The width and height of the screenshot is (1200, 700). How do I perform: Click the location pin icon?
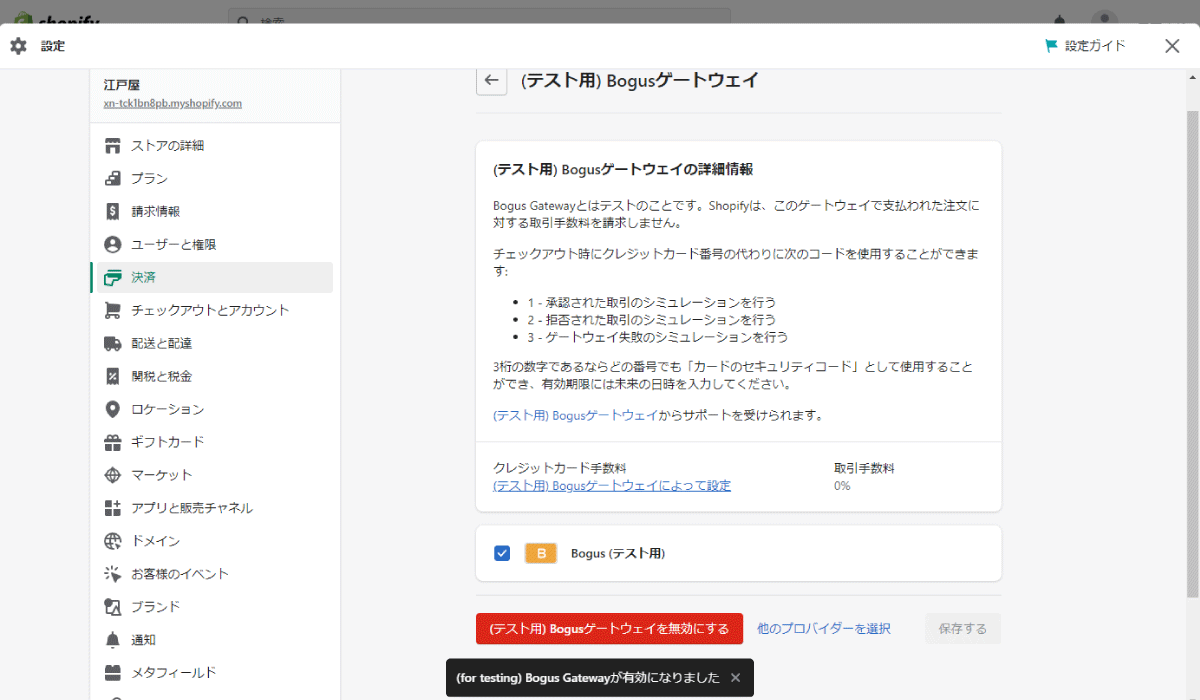[x=113, y=410]
